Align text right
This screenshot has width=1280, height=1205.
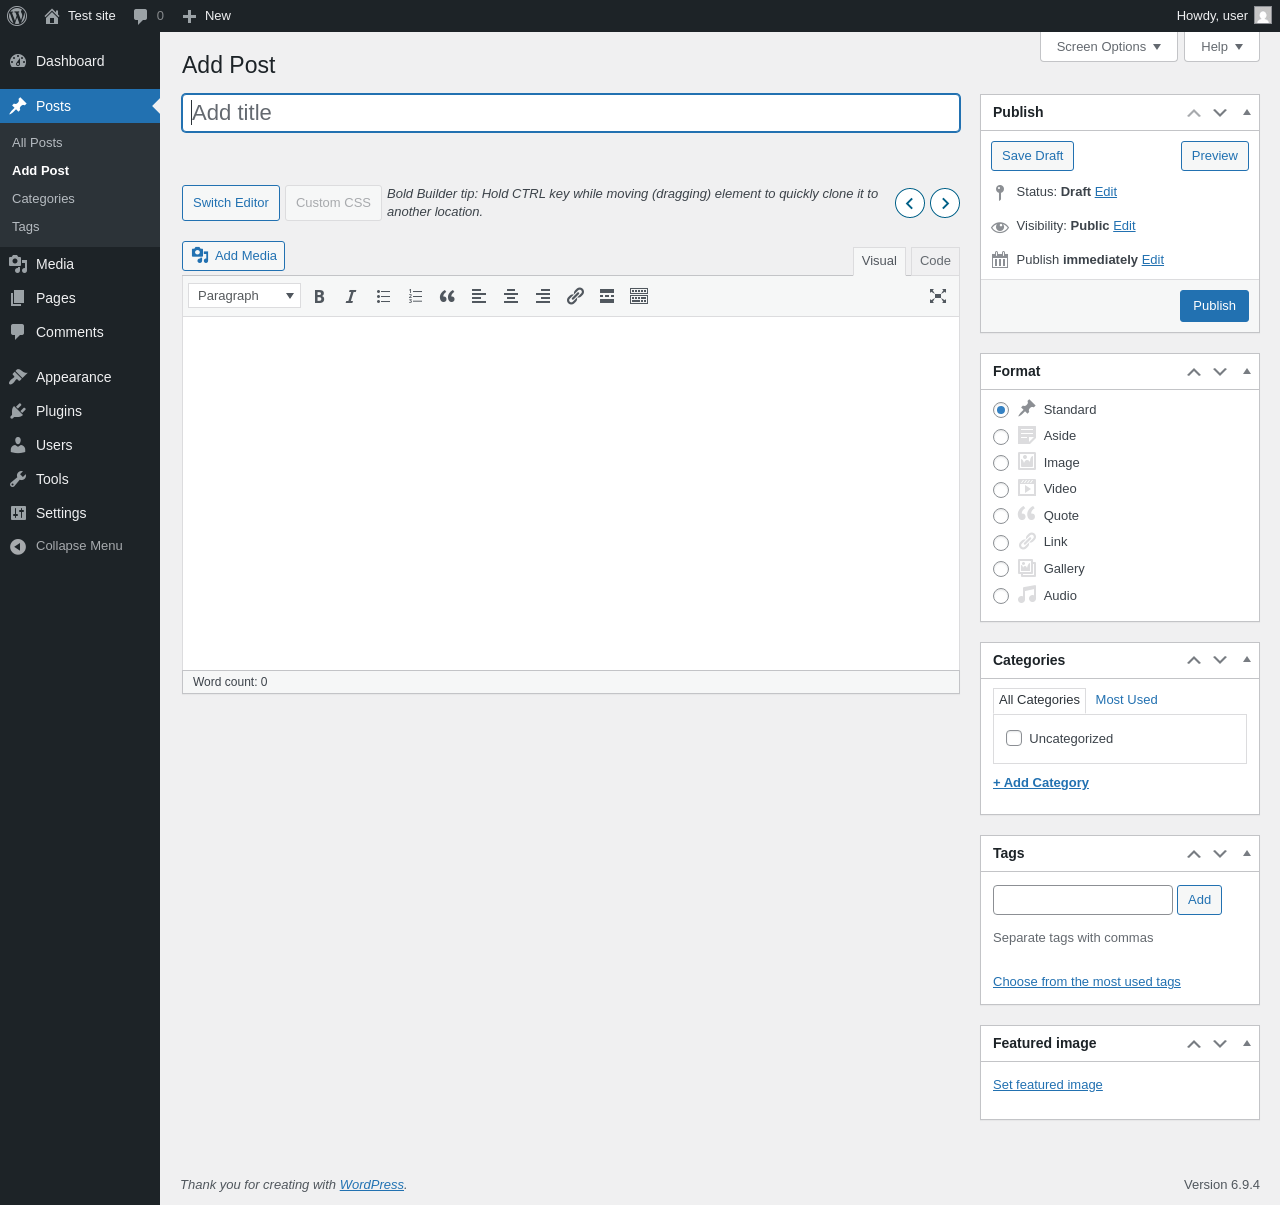pos(543,296)
